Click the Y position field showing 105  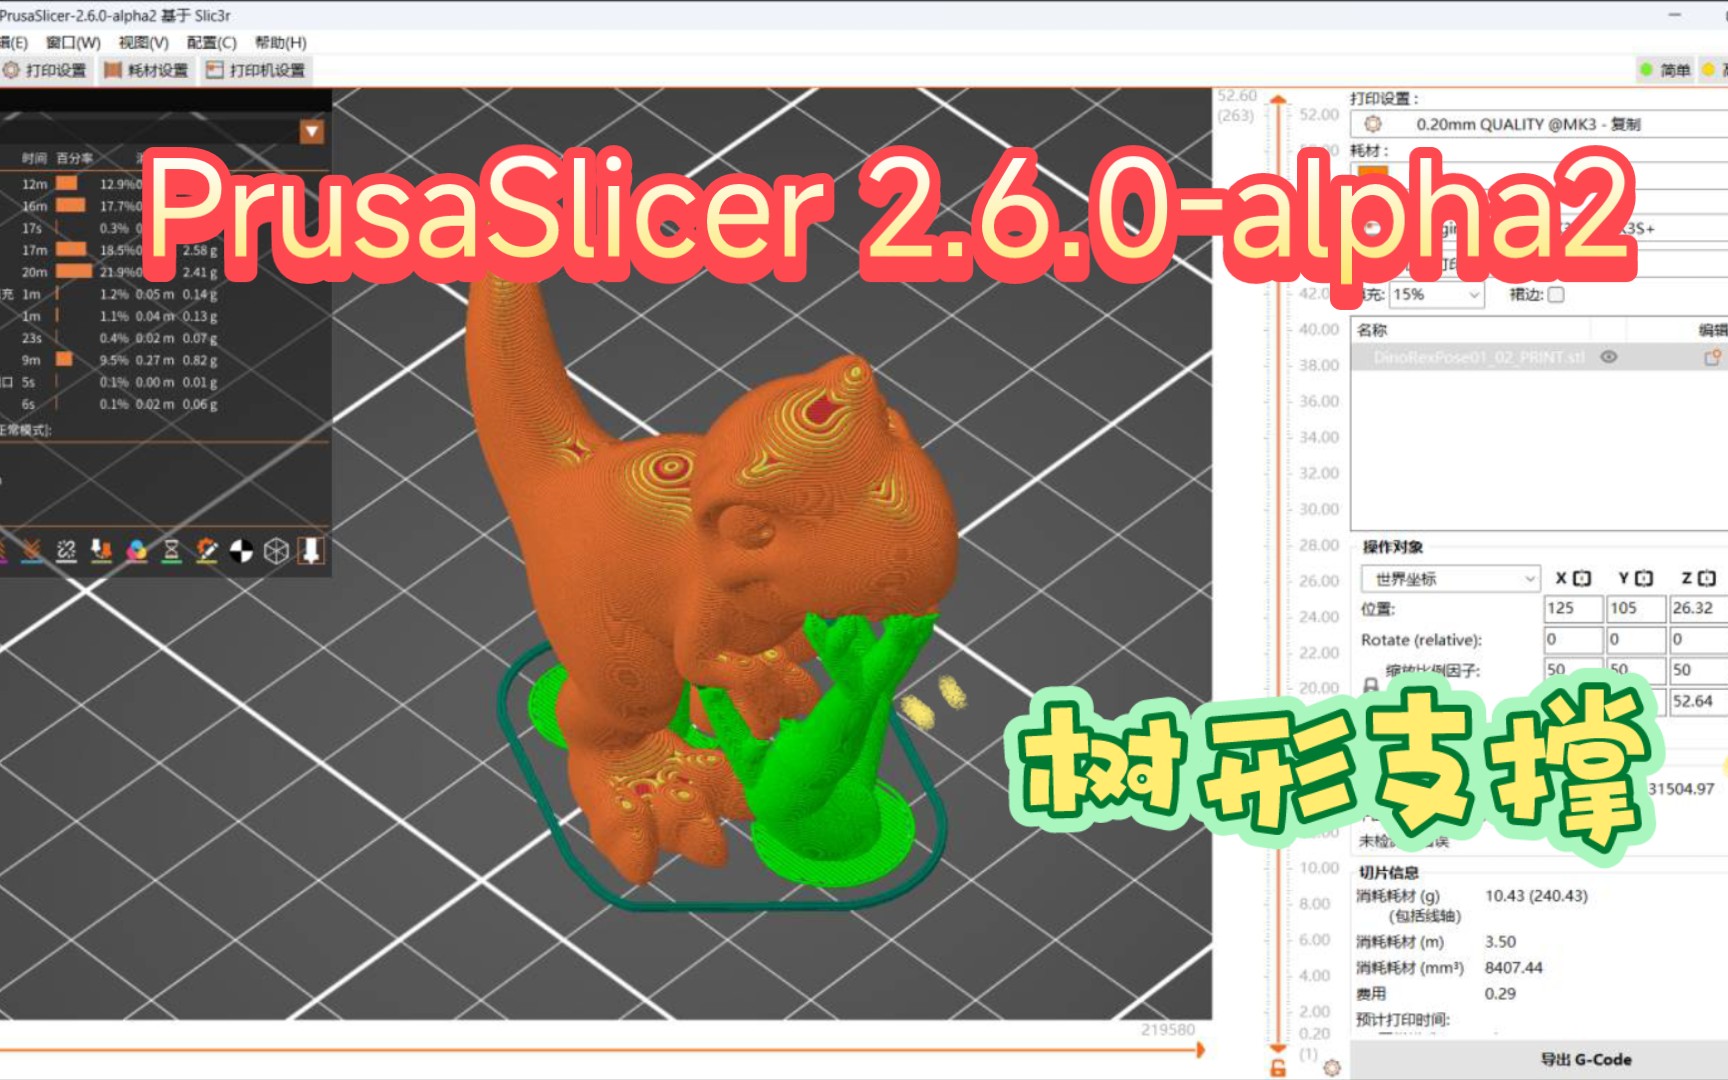tap(1636, 608)
